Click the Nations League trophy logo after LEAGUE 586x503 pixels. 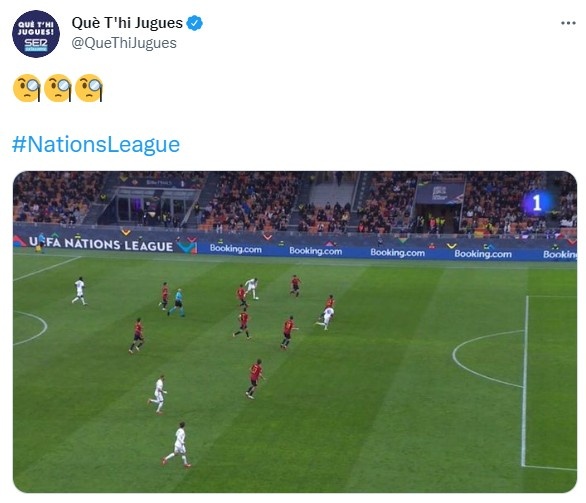tap(187, 245)
